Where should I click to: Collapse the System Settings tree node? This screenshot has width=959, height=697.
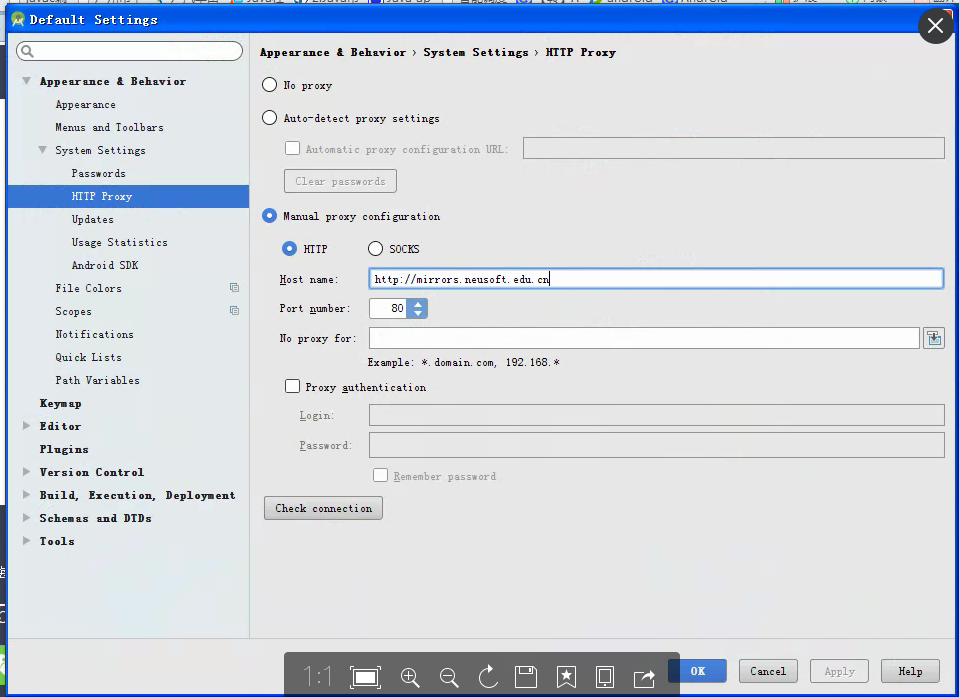42,150
